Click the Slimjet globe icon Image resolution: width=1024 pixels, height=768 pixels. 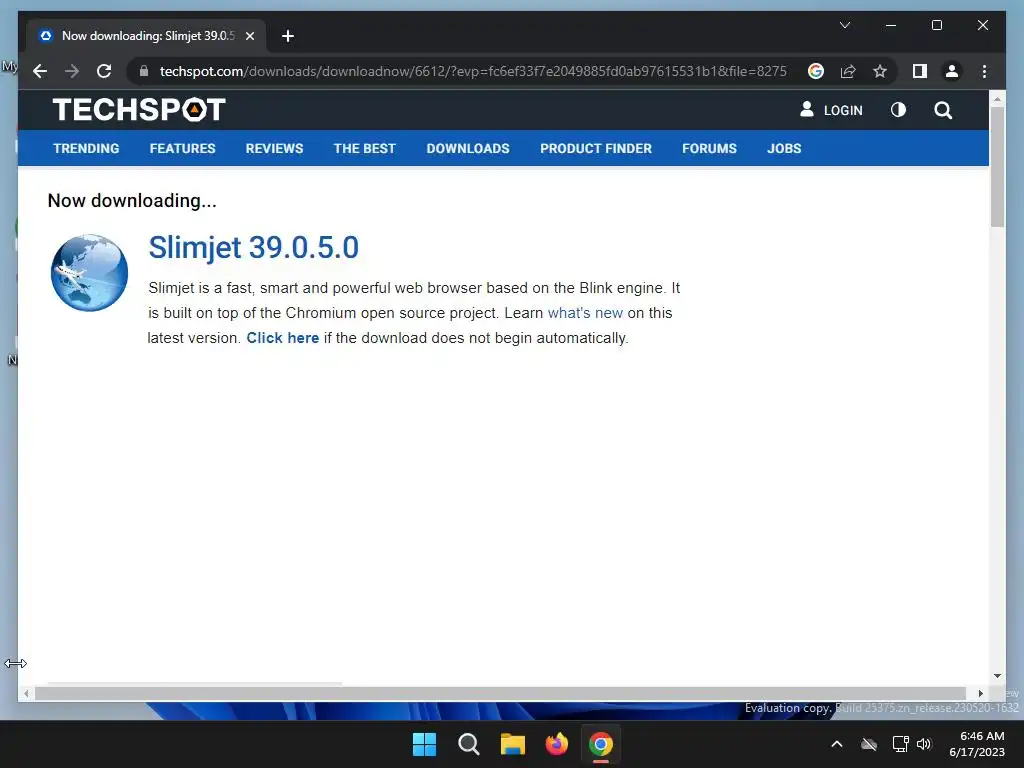tap(89, 272)
